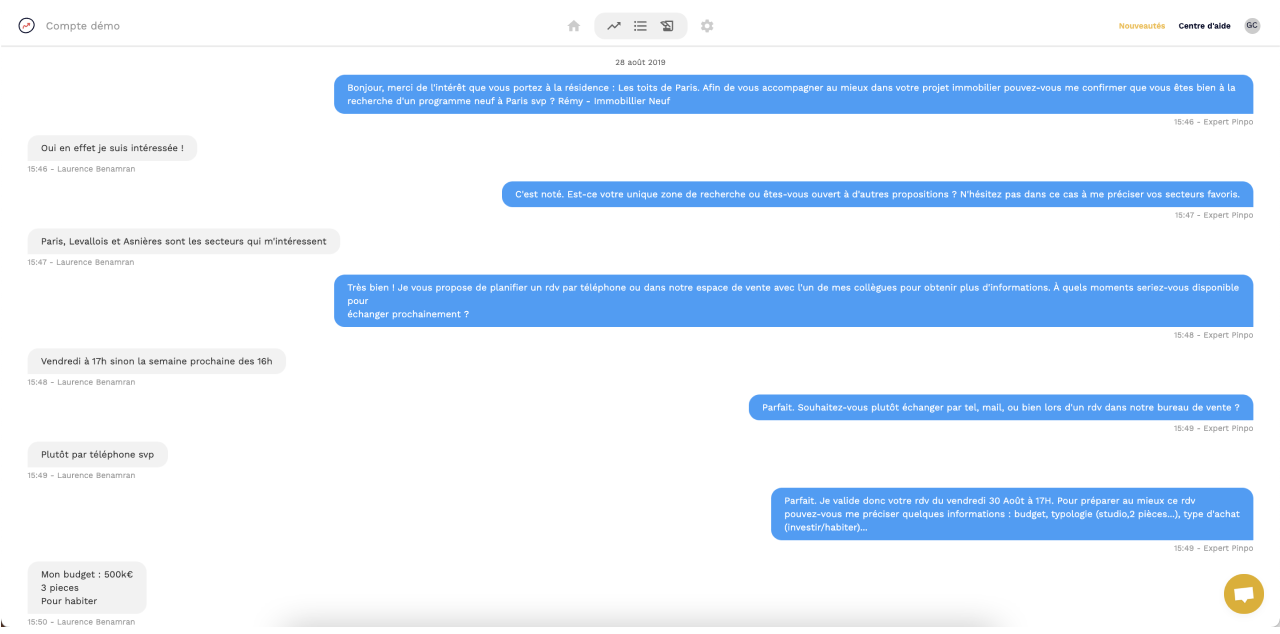Go to Centre d'aide
Screen dimensions: 1280x634
(1205, 26)
